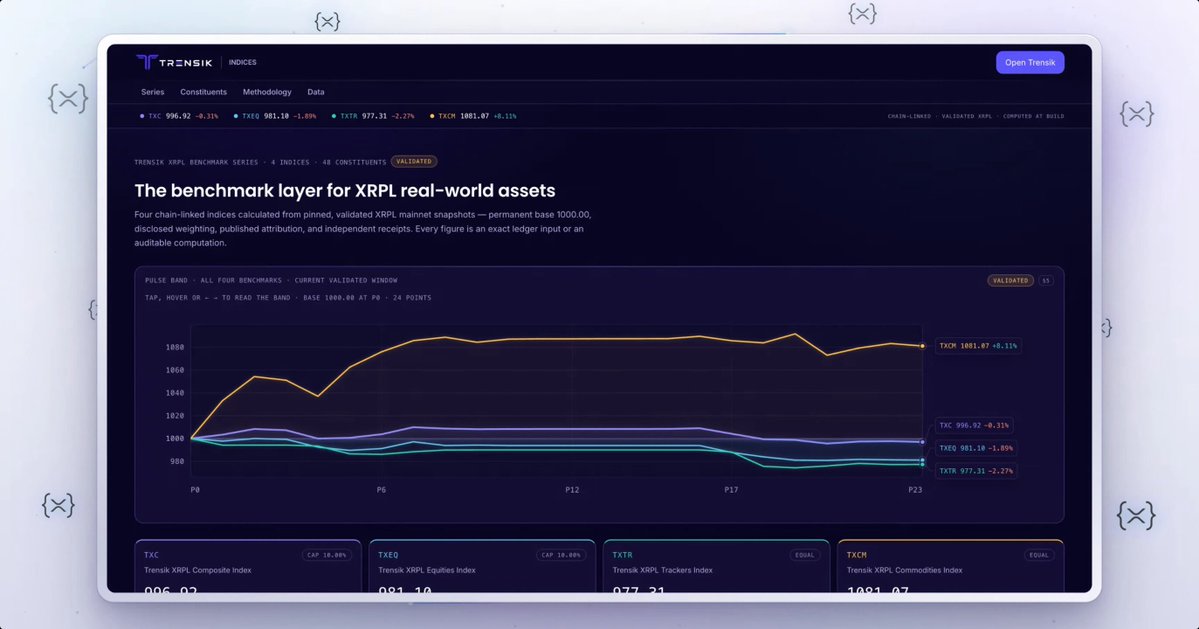Open the Series nav tab
The image size is (1199, 629).
click(x=152, y=92)
